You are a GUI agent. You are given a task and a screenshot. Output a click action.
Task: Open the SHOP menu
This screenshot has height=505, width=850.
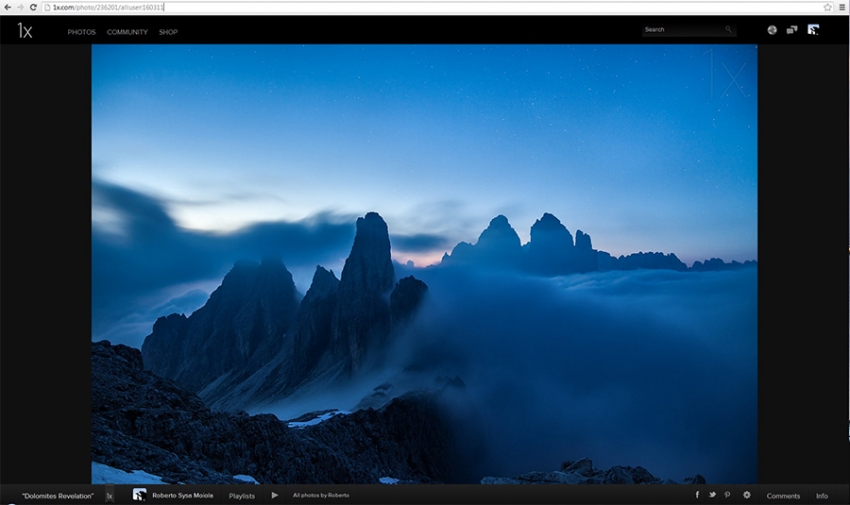coord(168,32)
